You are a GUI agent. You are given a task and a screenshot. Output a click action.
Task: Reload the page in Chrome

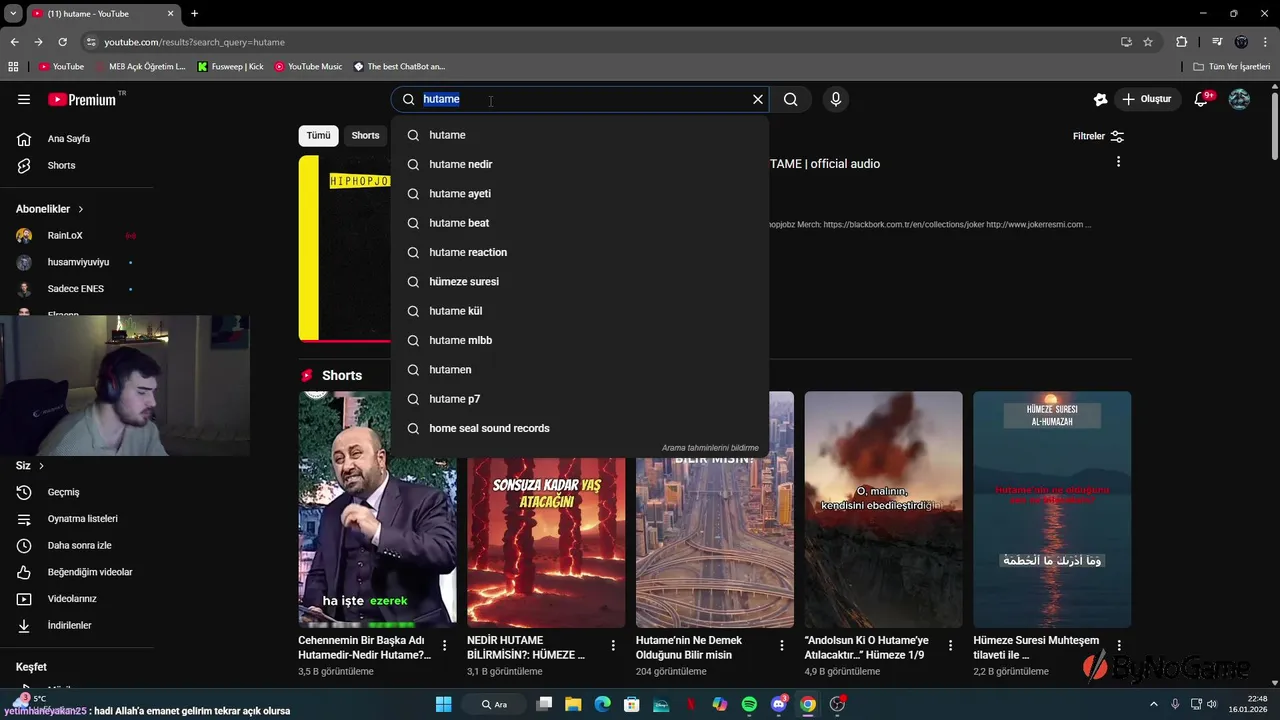[x=62, y=42]
